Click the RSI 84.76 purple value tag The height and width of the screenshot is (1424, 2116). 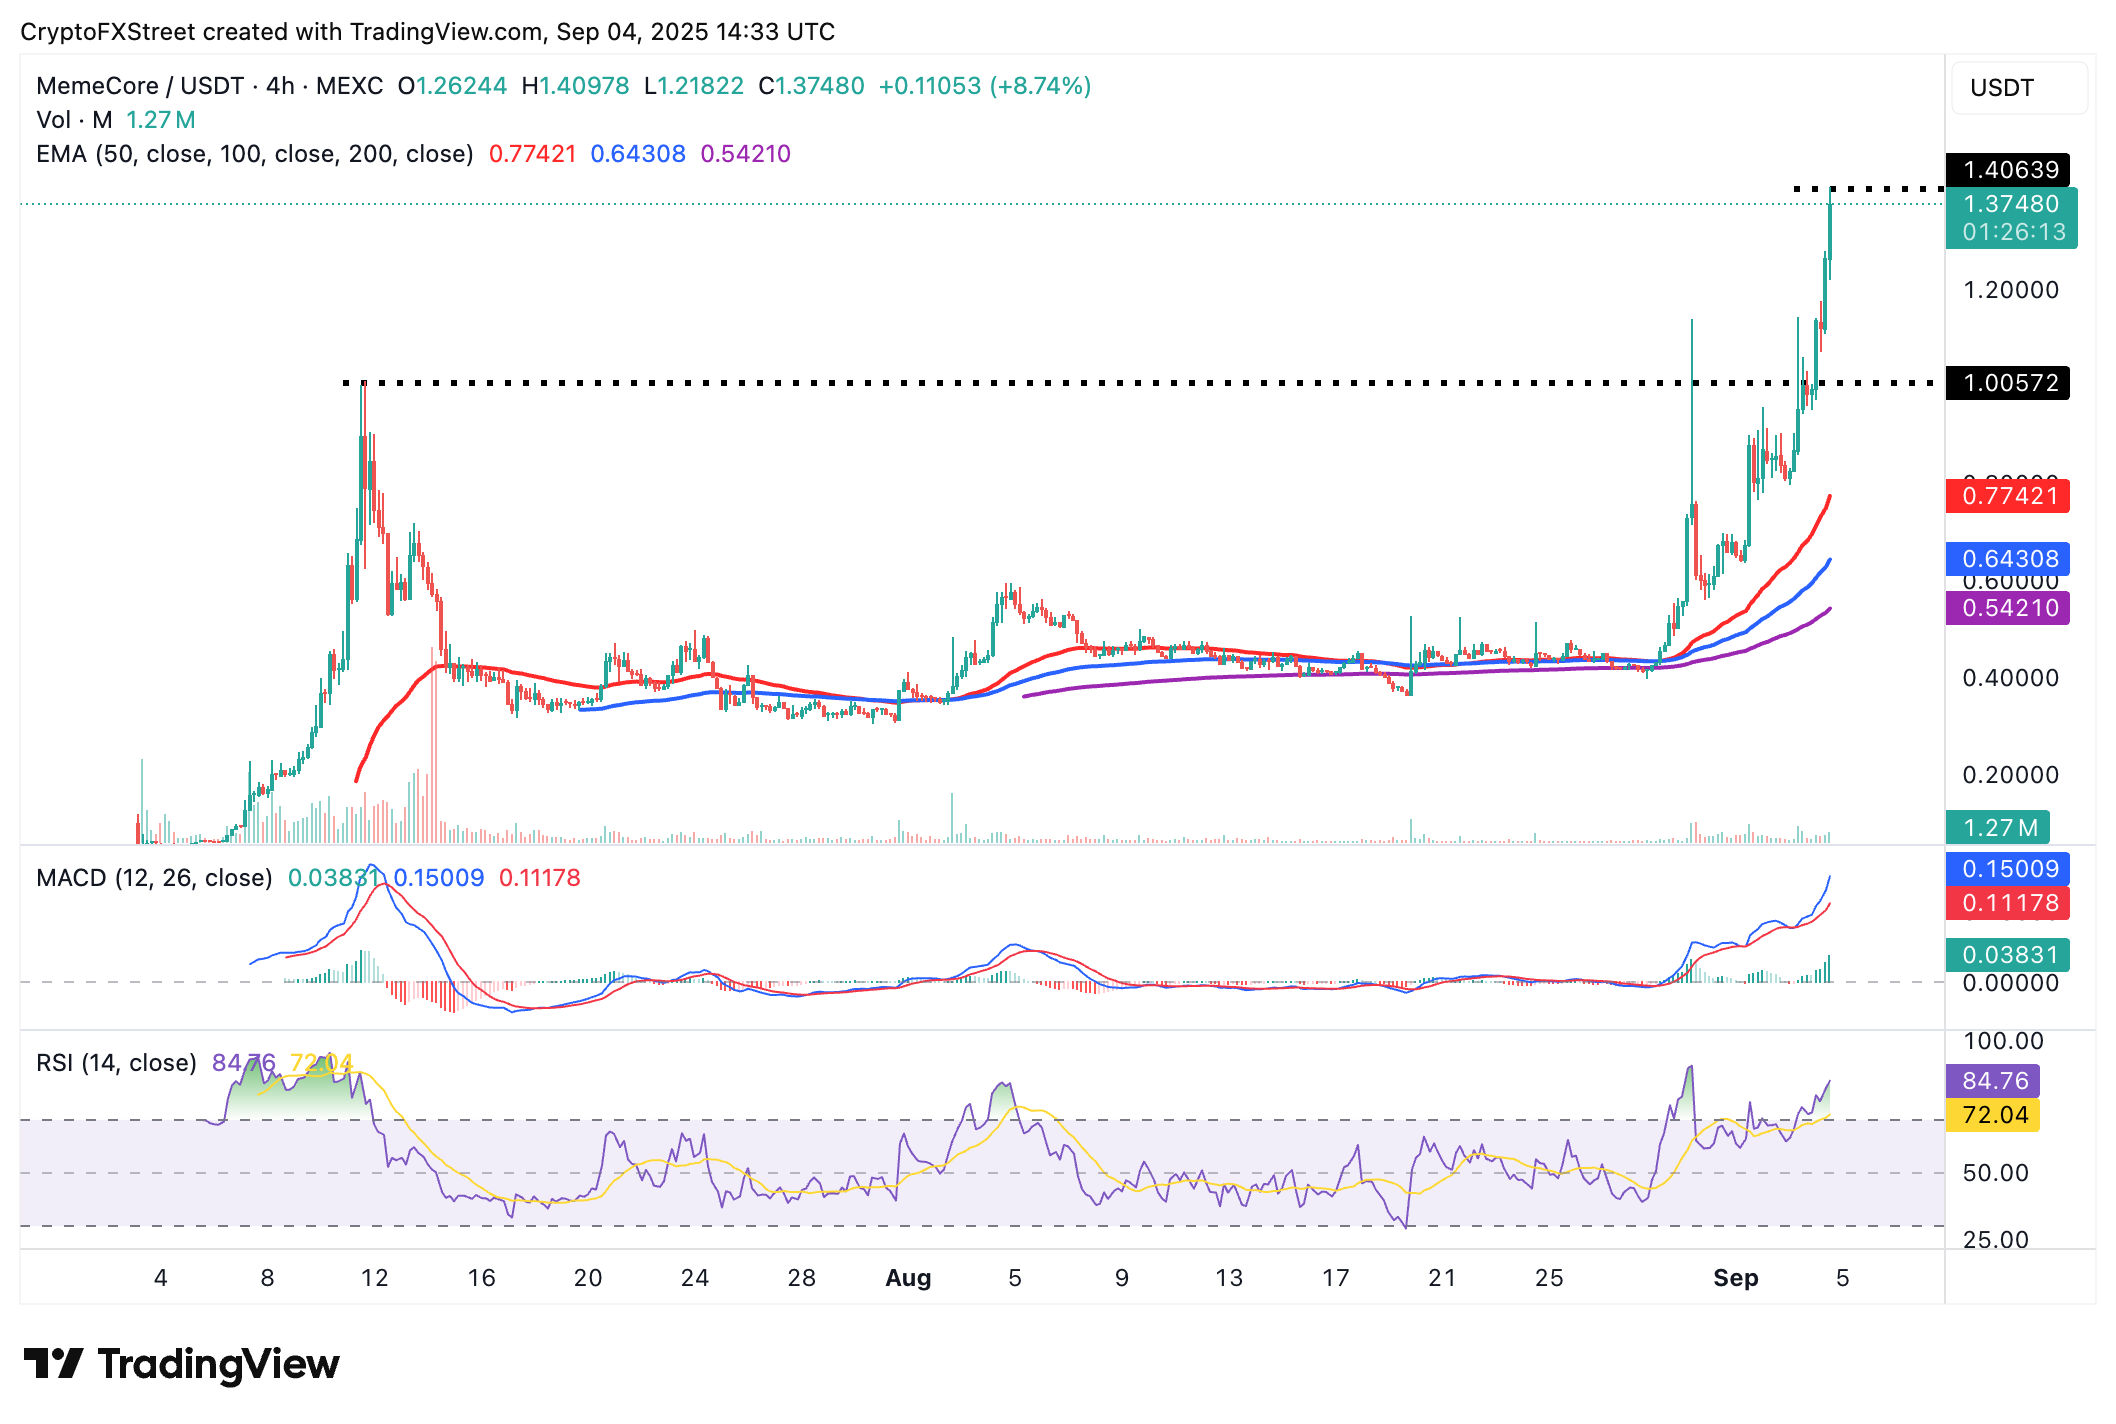(1993, 1081)
